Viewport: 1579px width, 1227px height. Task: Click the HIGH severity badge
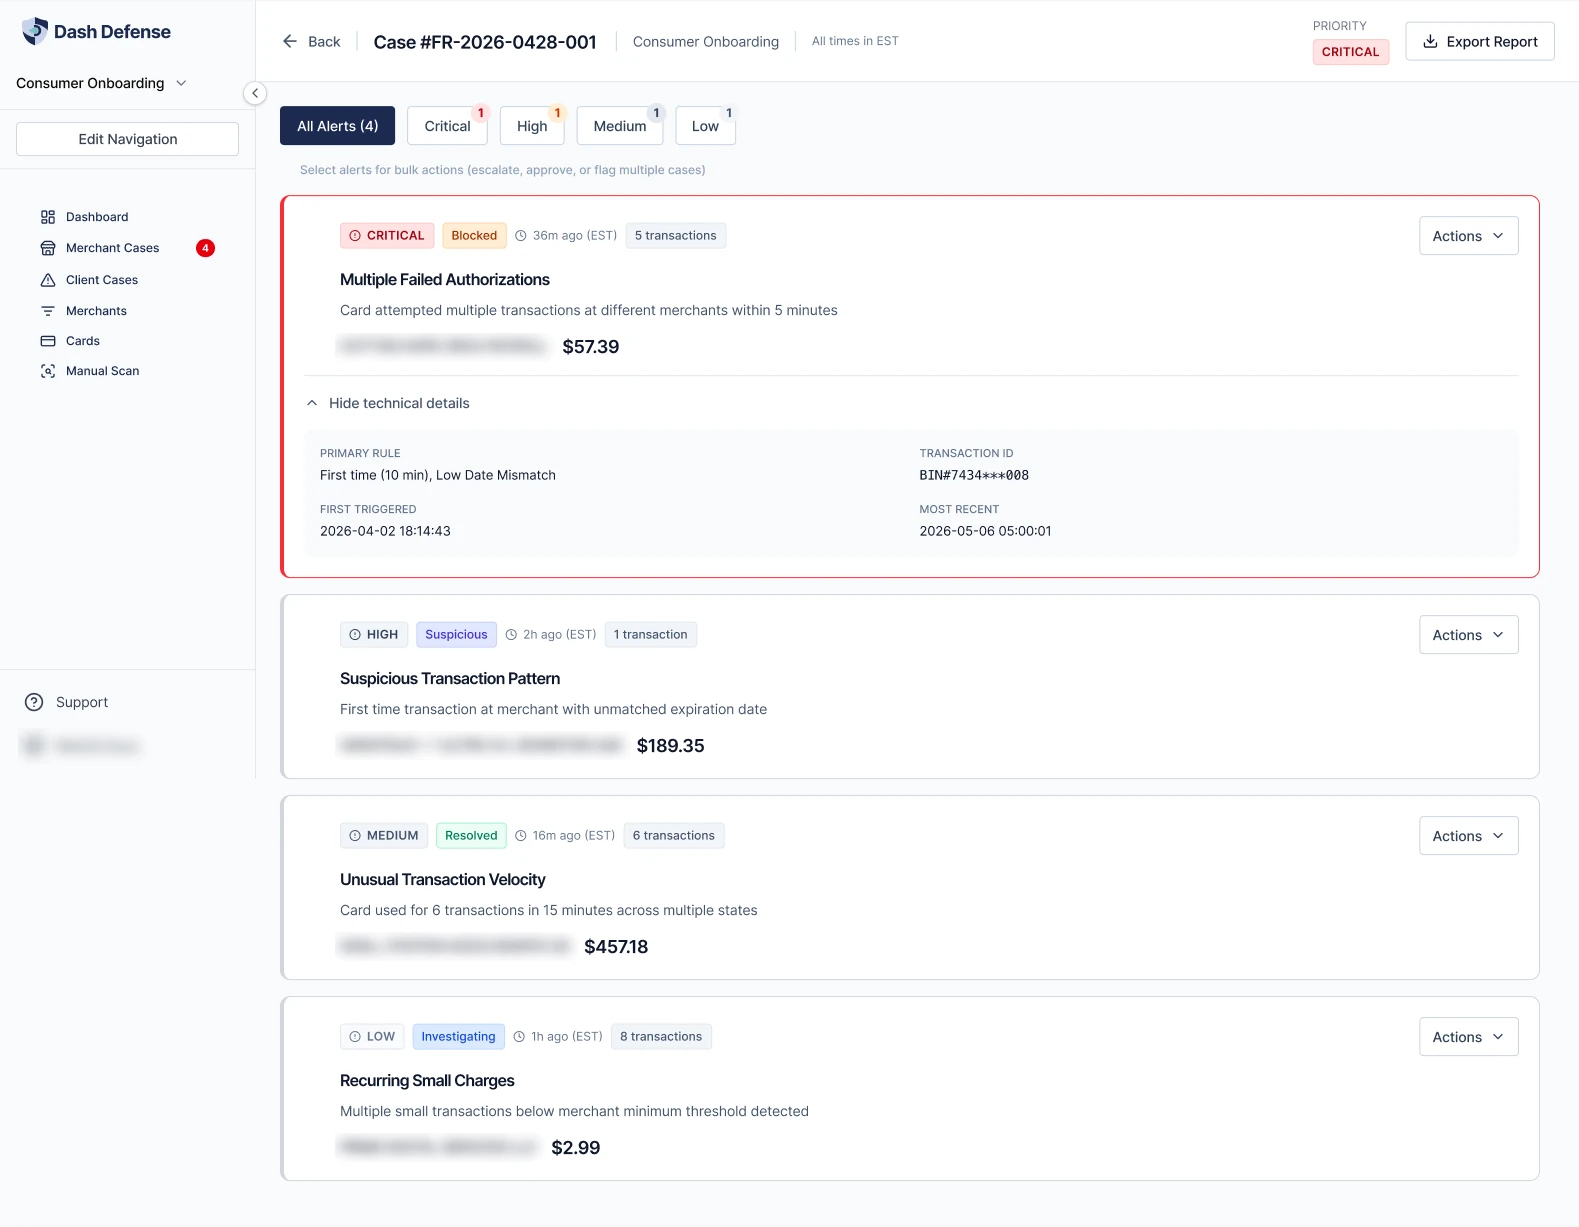(x=374, y=635)
